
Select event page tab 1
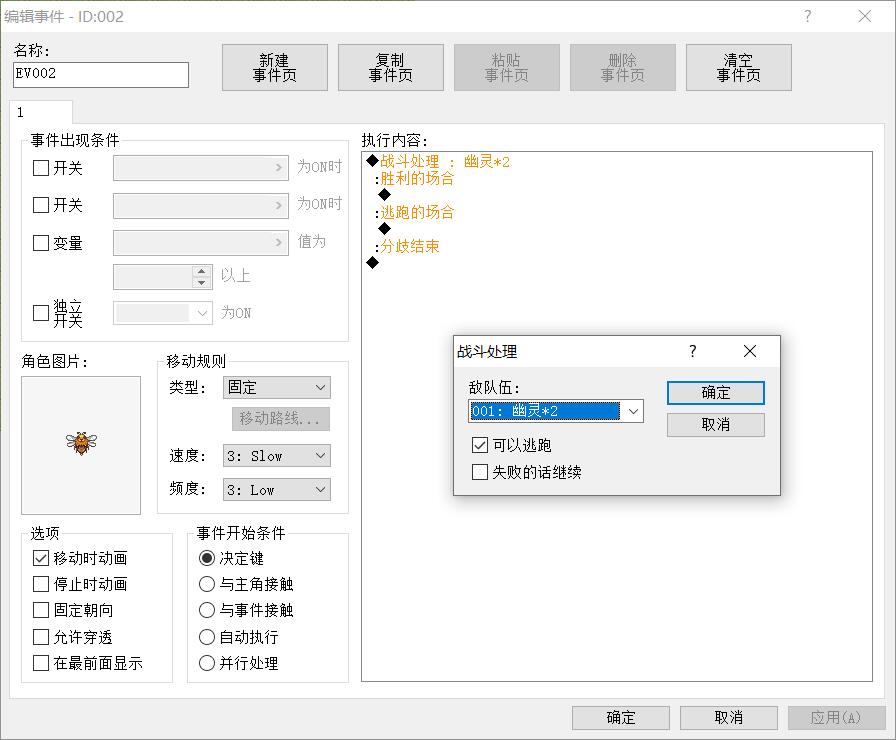click(x=41, y=112)
